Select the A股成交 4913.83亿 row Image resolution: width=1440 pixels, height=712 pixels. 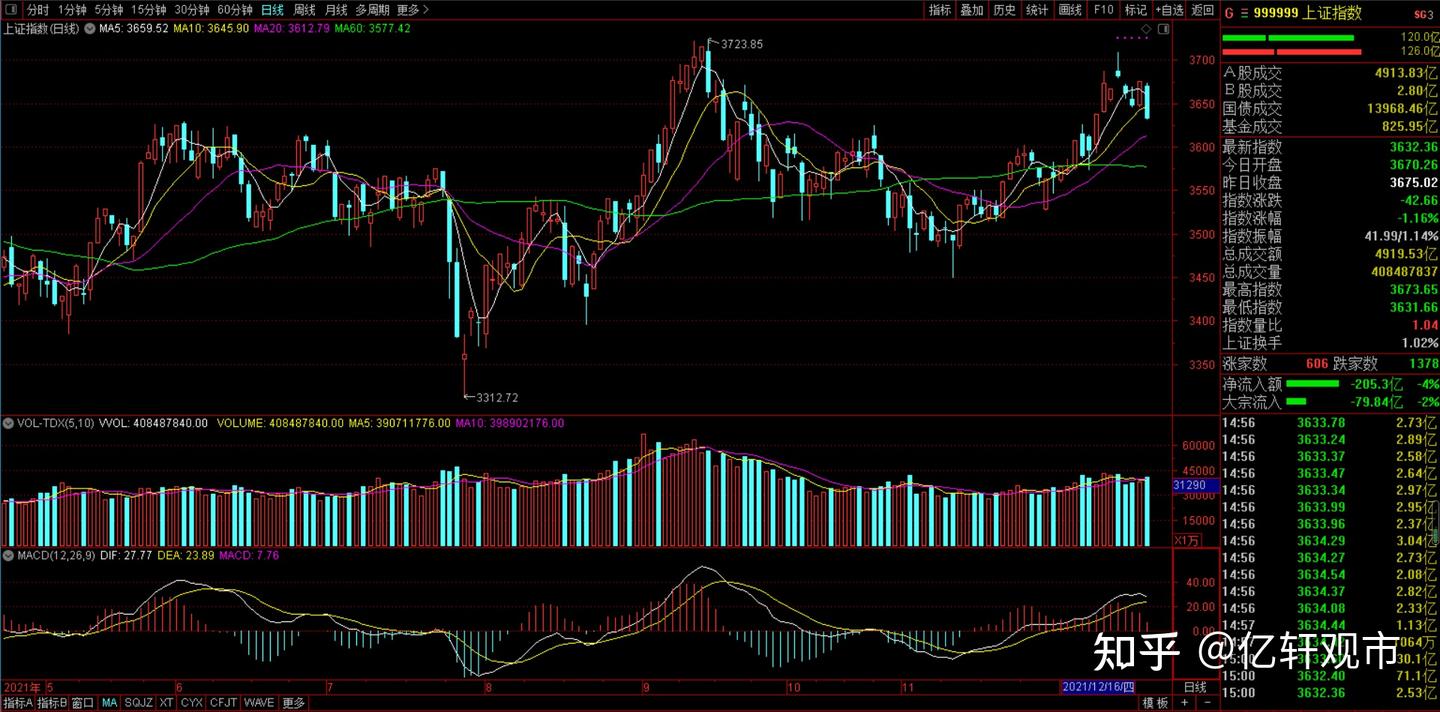pos(1330,73)
